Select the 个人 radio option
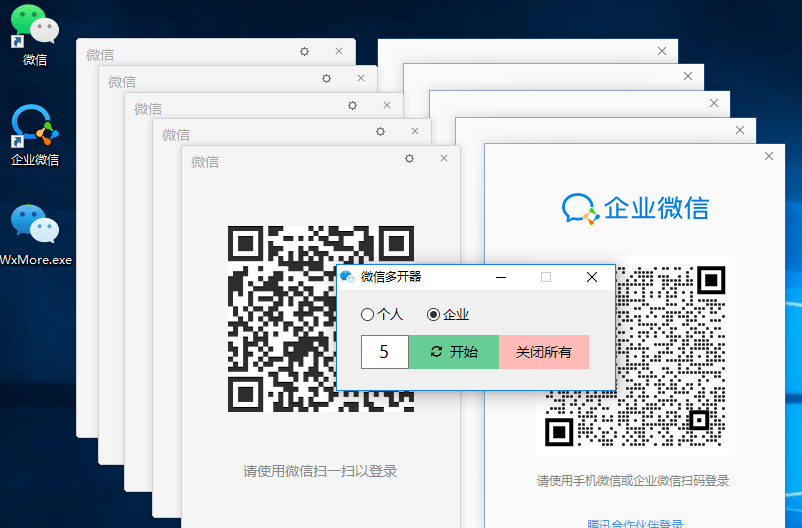Viewport: 802px width, 528px height. tap(382, 314)
